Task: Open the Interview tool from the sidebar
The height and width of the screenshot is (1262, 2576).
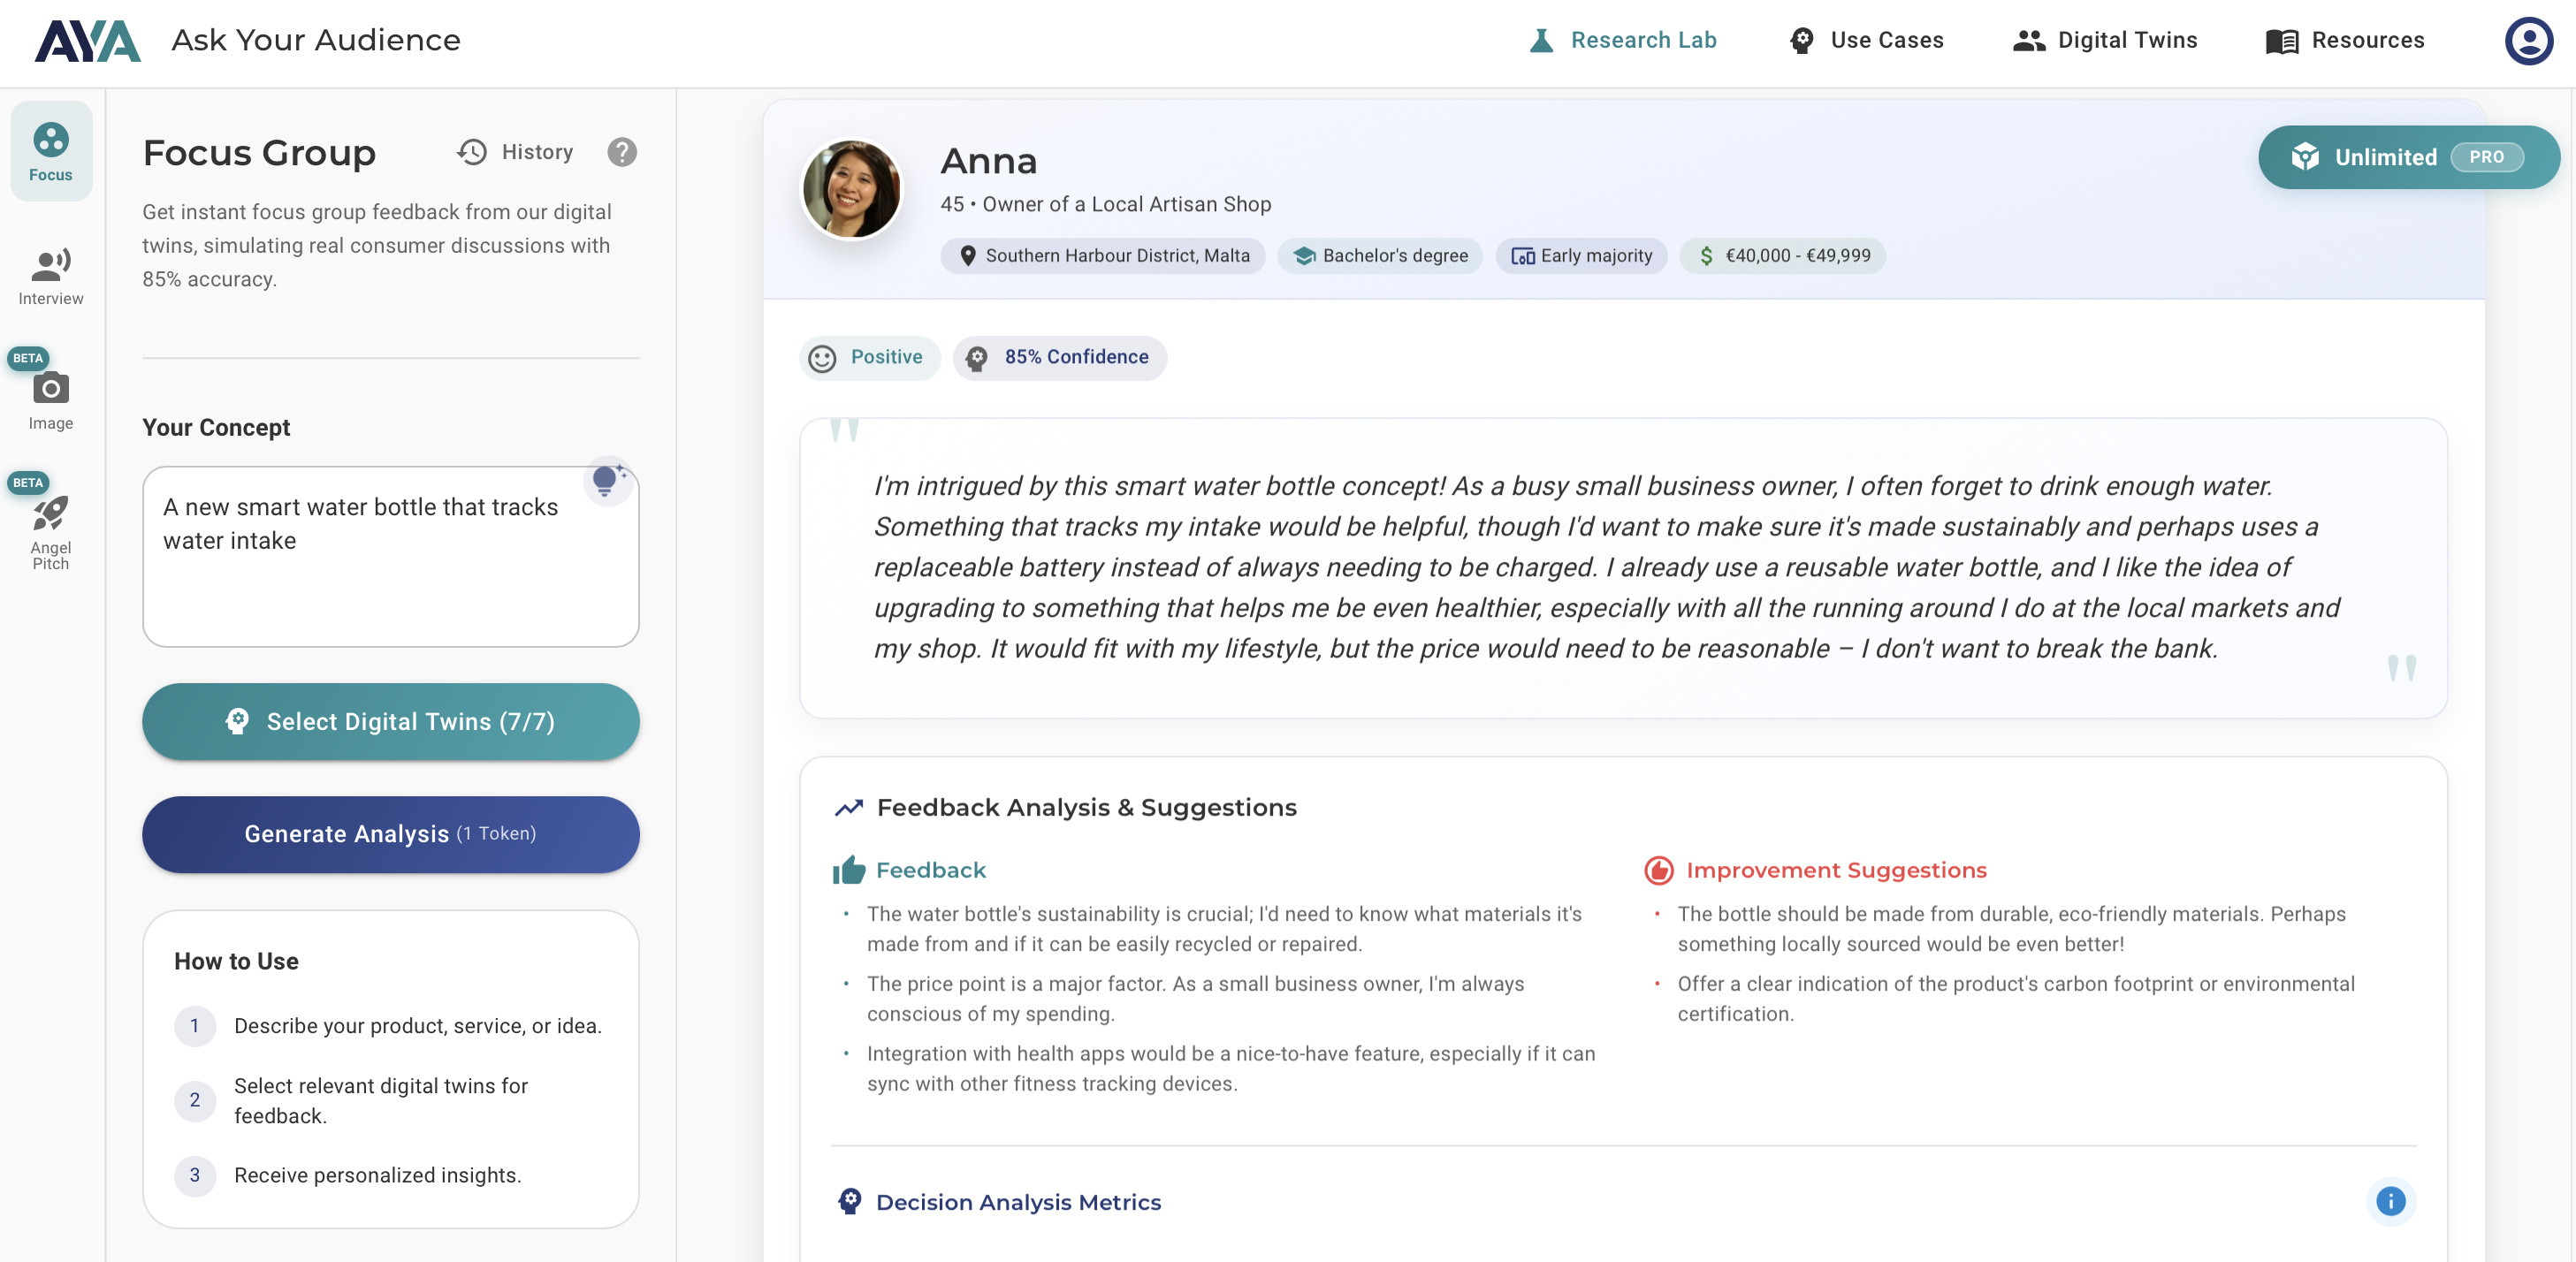Action: 50,275
